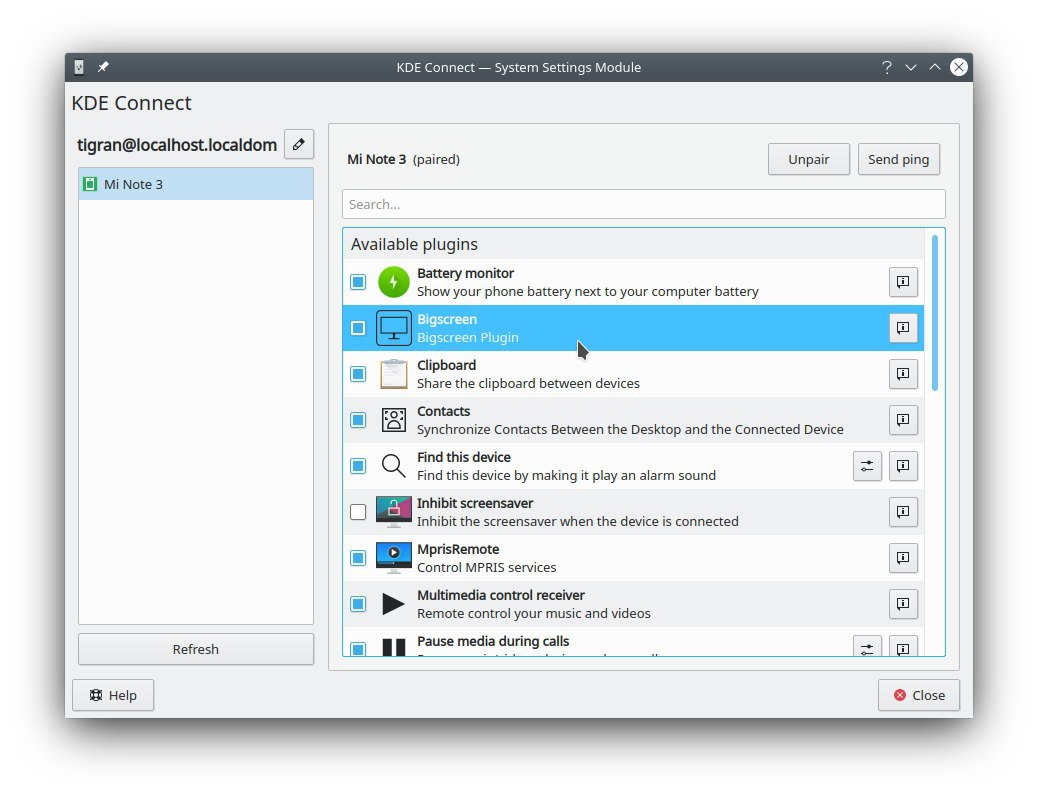Maximize the window with the up chevron

(x=935, y=67)
